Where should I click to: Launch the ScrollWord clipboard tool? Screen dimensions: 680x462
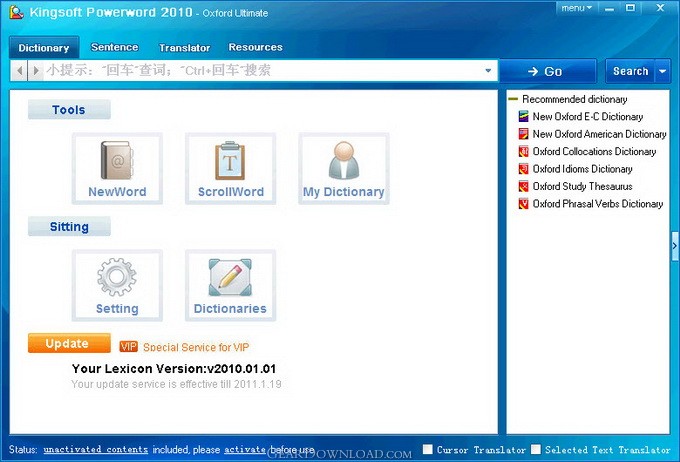click(x=230, y=168)
